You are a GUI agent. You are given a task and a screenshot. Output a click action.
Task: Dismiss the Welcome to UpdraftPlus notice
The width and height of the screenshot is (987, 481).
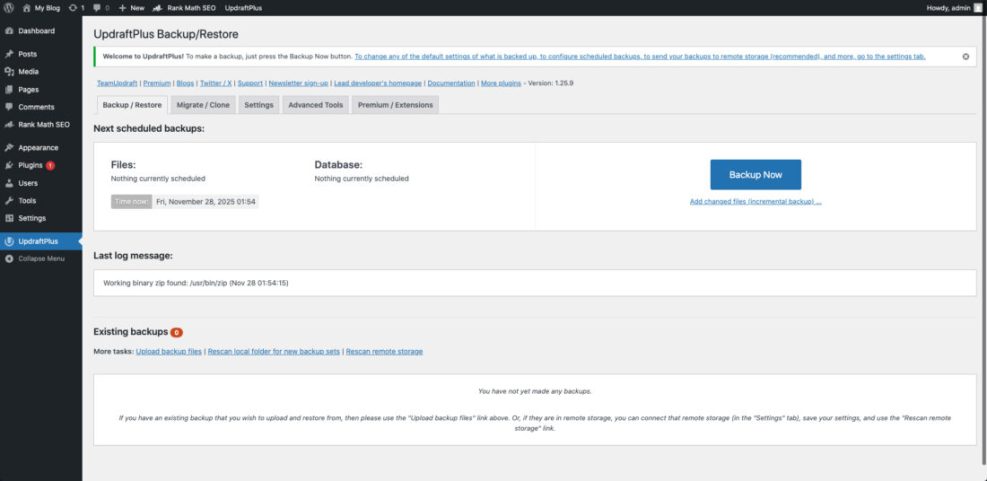966,56
